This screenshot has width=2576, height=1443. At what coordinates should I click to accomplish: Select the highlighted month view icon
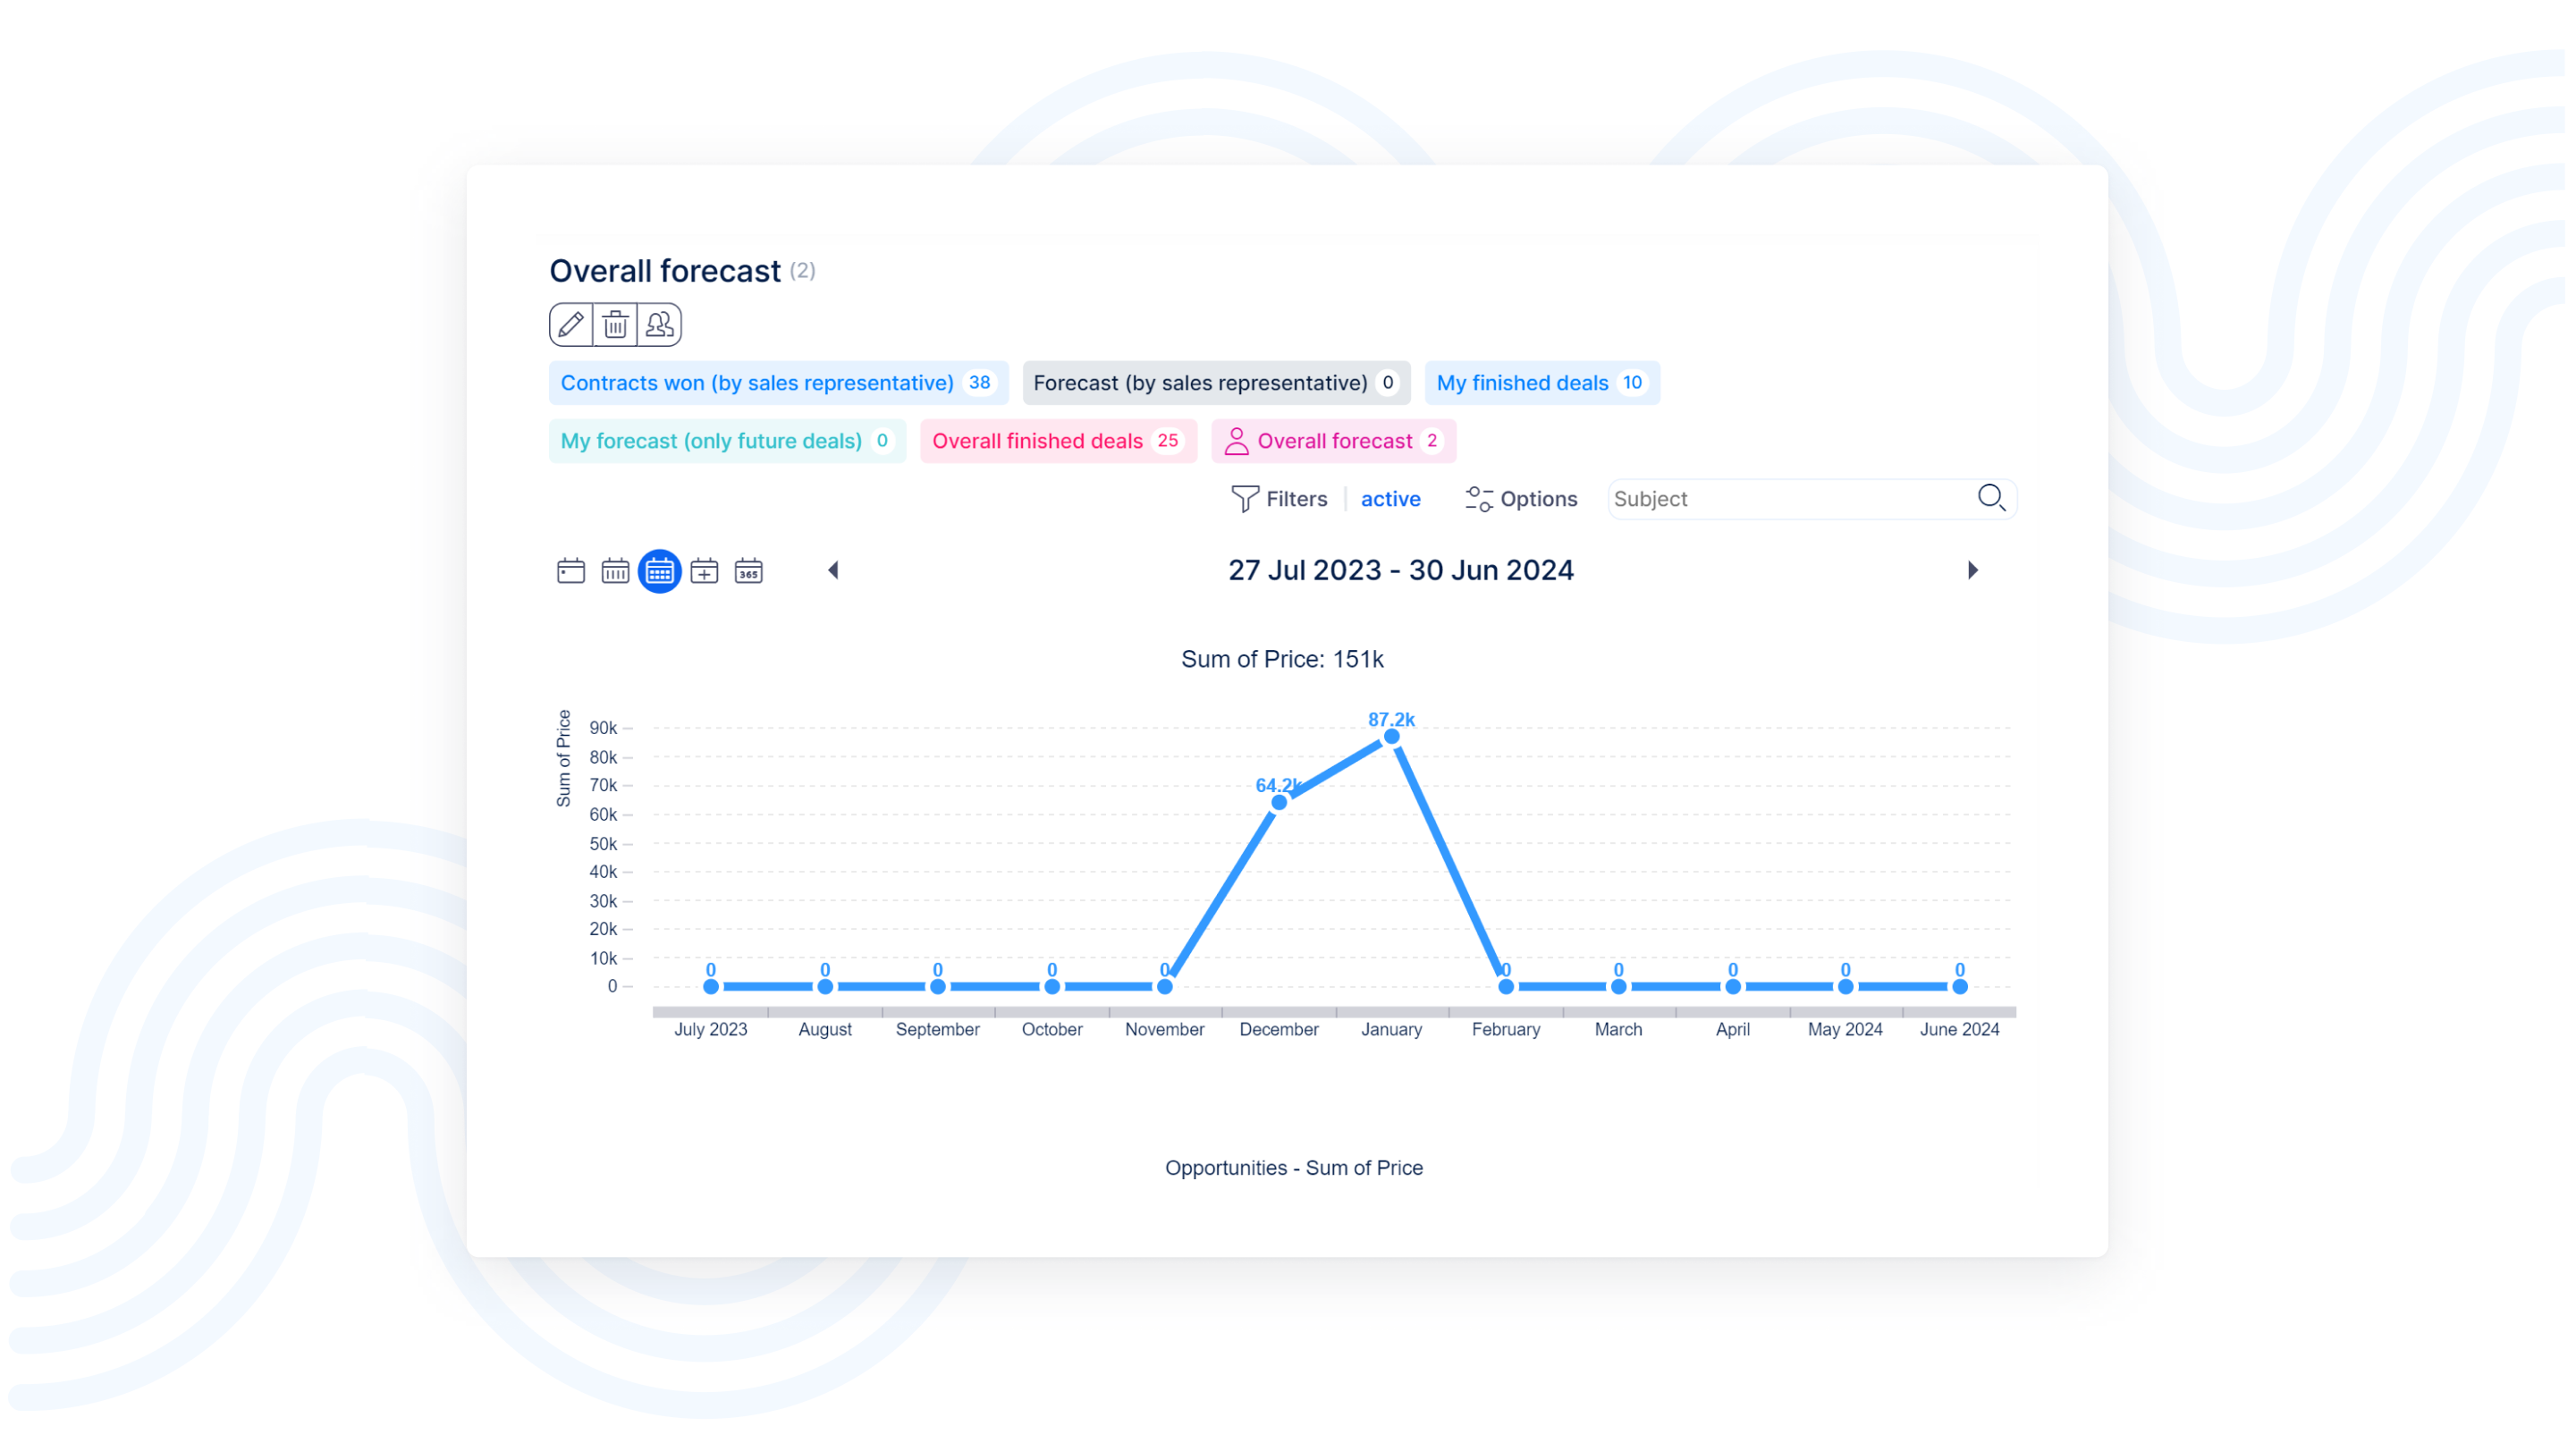click(659, 571)
